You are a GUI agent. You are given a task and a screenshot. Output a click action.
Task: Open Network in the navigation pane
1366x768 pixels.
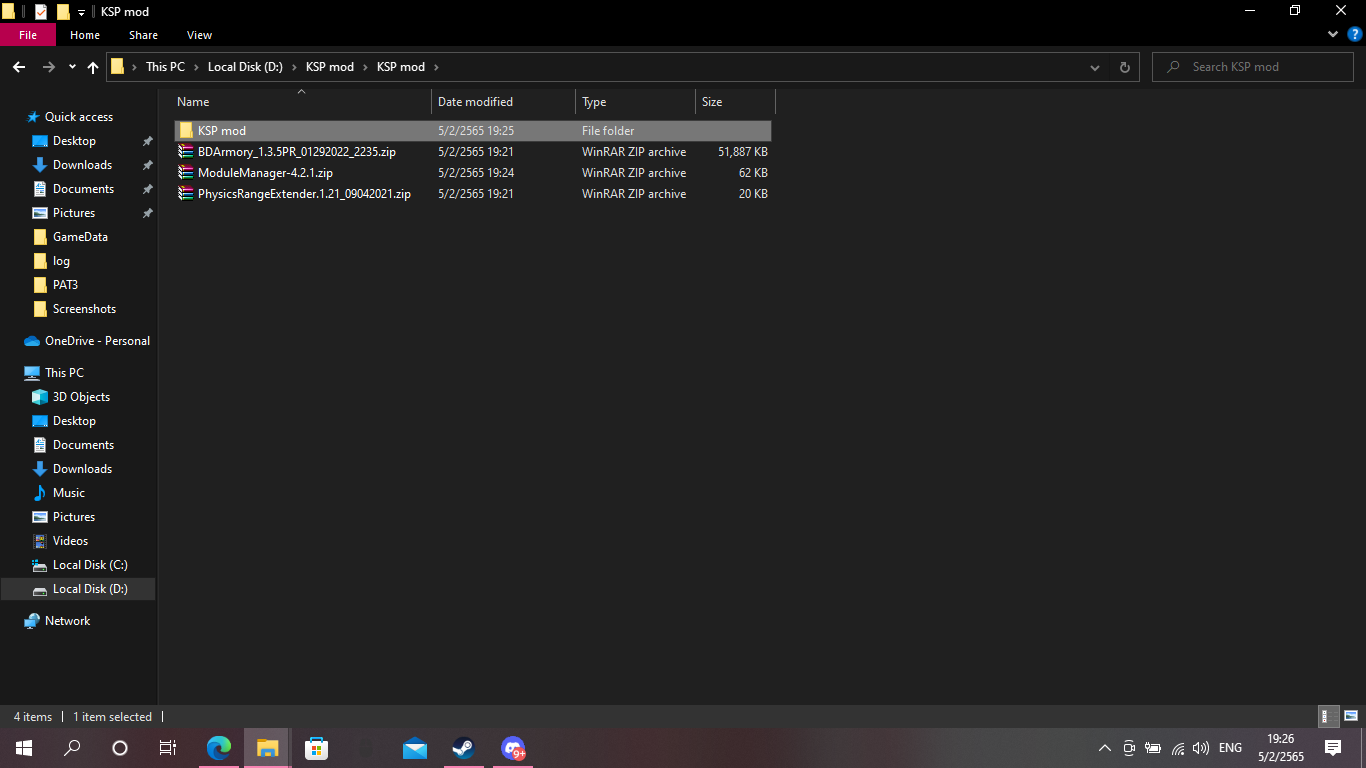[x=67, y=621]
